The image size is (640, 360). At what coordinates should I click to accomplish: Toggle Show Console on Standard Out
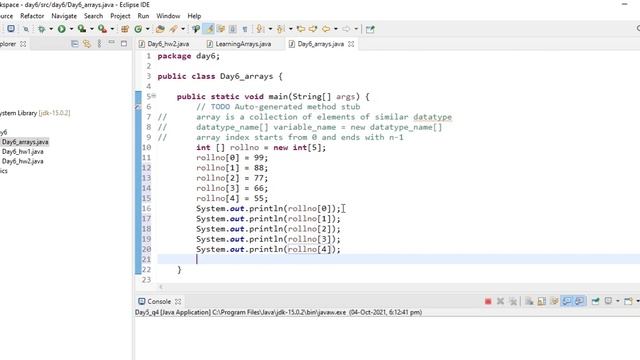pyautogui.click(x=567, y=301)
